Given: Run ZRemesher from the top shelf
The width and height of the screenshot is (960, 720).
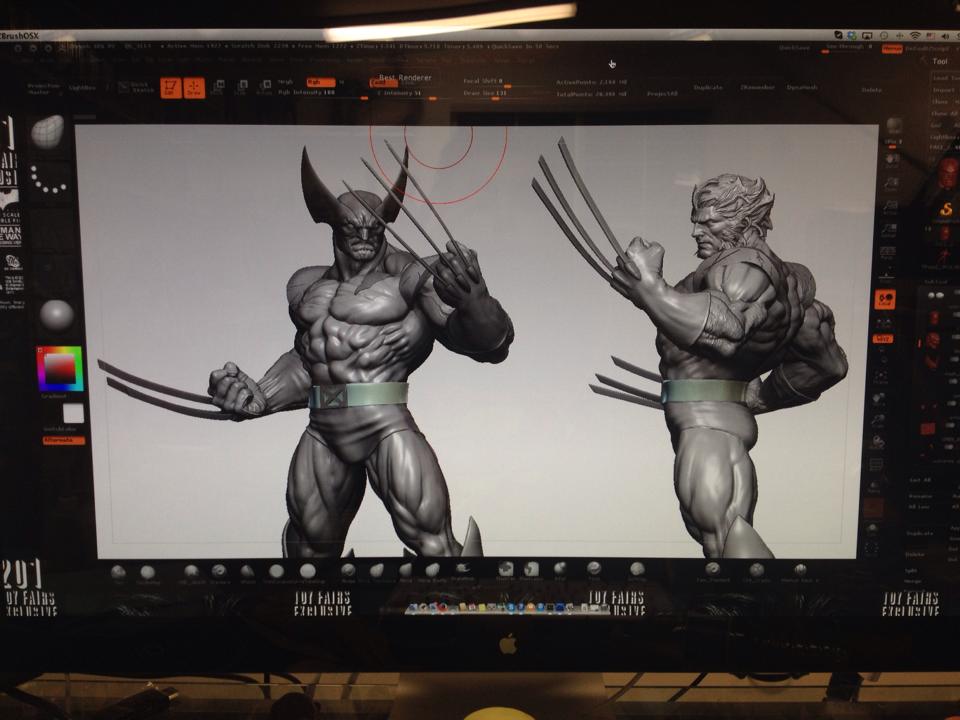Looking at the screenshot, I should pos(757,88).
